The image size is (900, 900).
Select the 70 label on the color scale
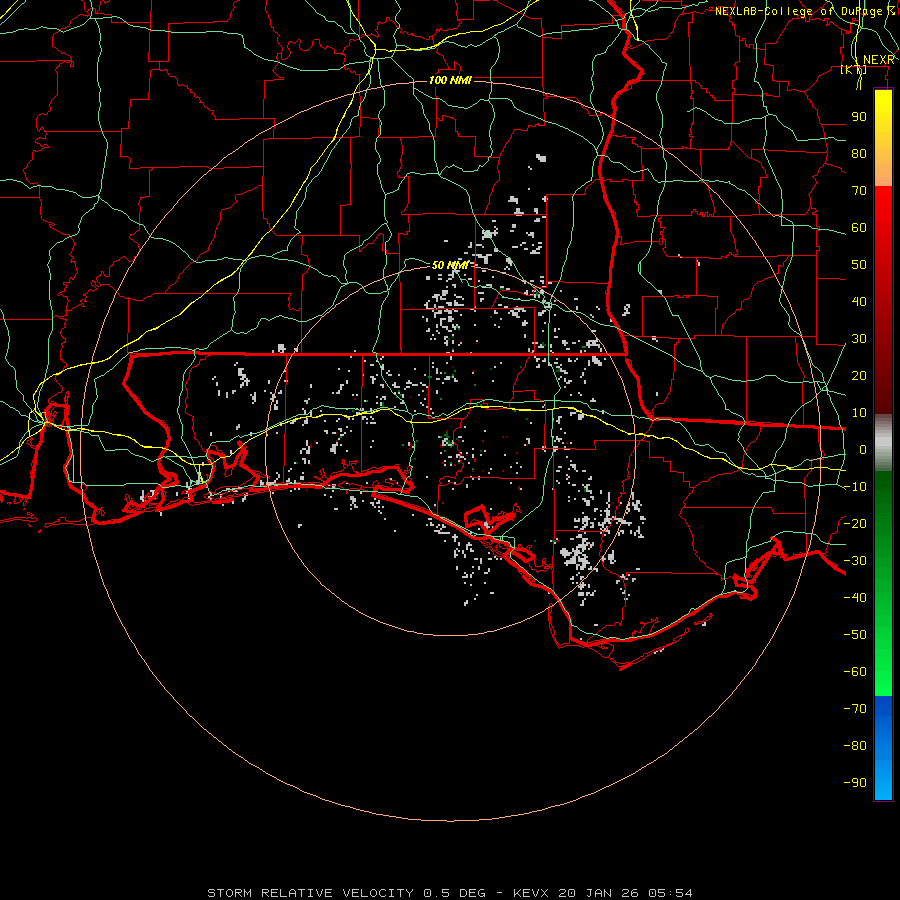[x=859, y=191]
